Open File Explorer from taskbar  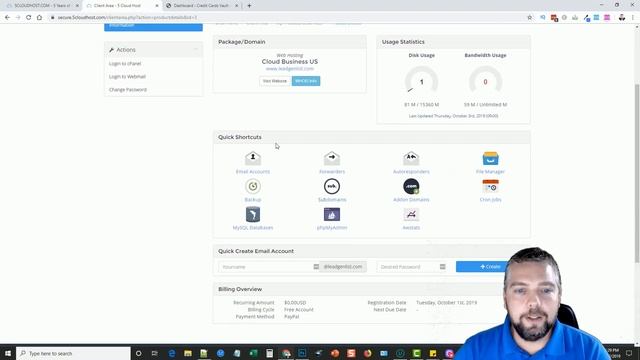pos(188,353)
